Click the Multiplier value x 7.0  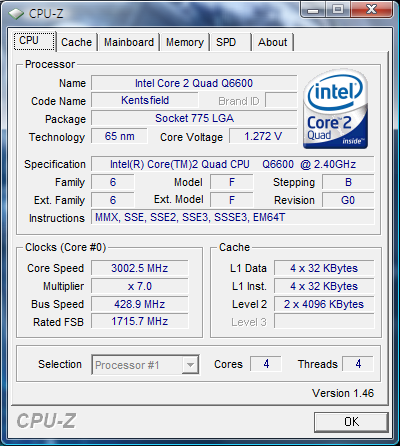140,286
